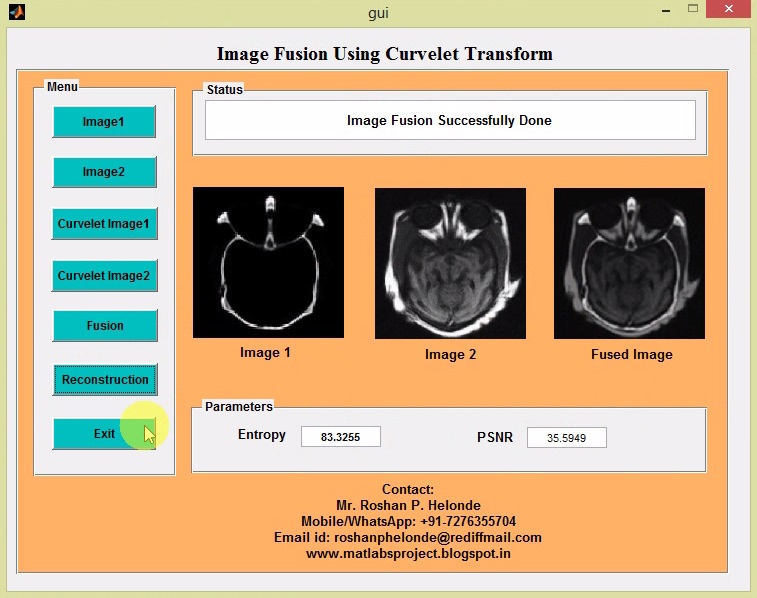
Task: Click the roshanphelonde@rediffmail.com email text
Action: point(438,537)
